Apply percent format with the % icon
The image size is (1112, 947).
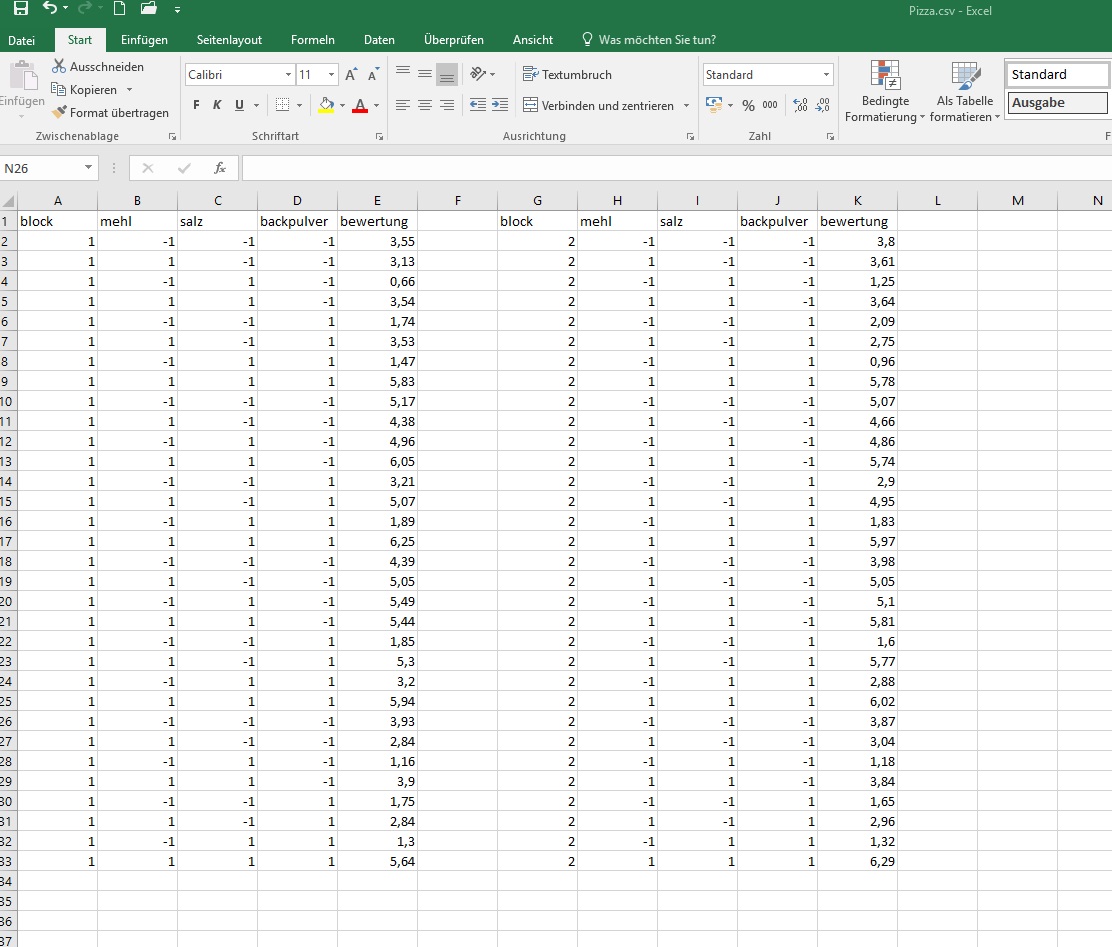click(x=748, y=105)
